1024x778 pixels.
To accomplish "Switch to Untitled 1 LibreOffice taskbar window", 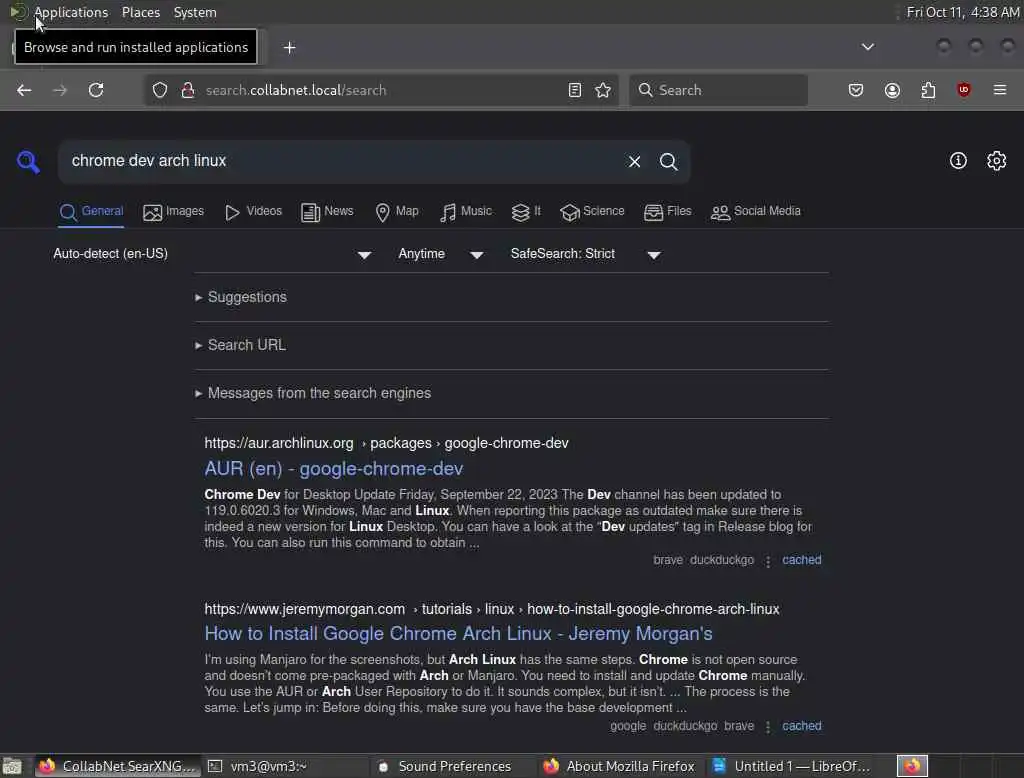I will point(792,766).
